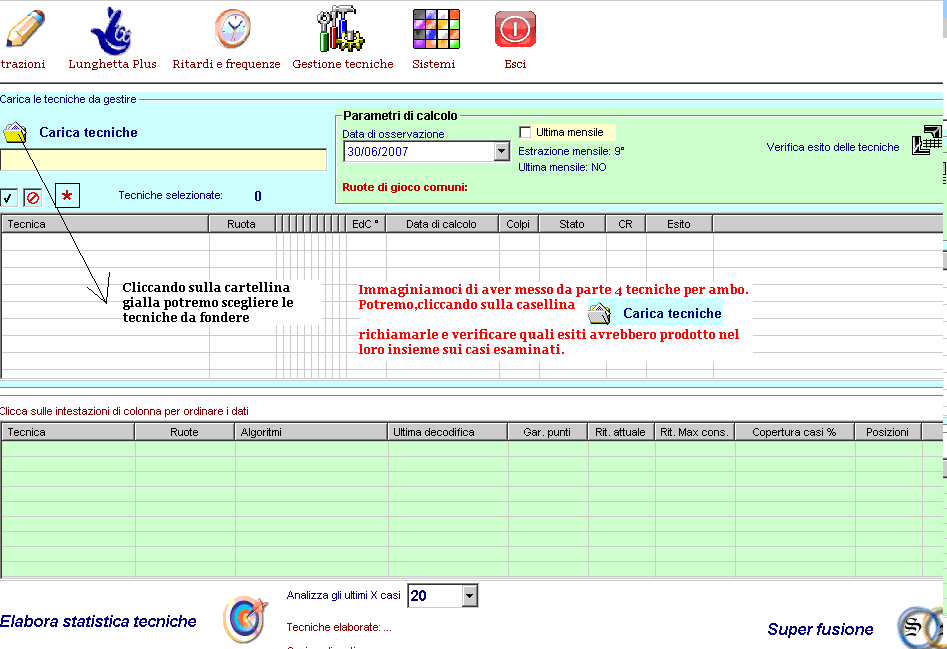
Task: Click 'Tecniche elaborate: ...' text
Action: click(339, 627)
